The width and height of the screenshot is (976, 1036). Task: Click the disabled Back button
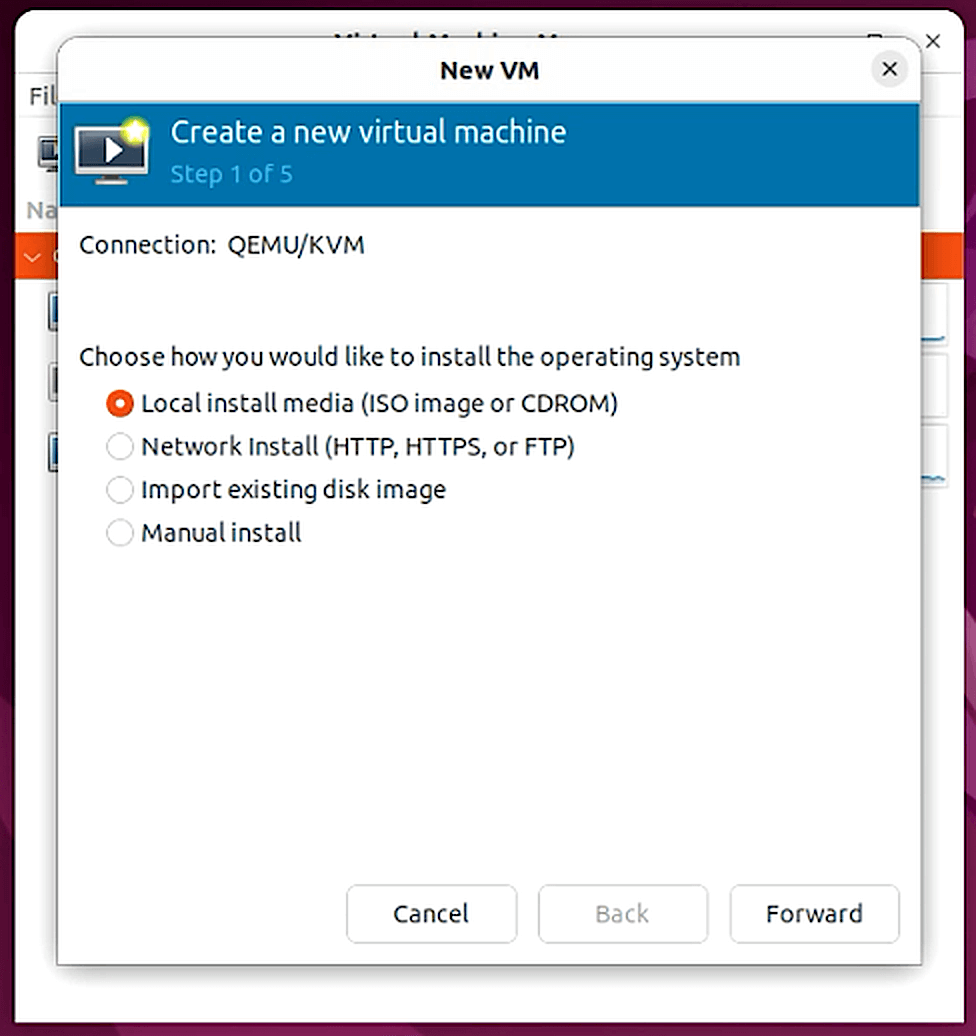tap(622, 913)
